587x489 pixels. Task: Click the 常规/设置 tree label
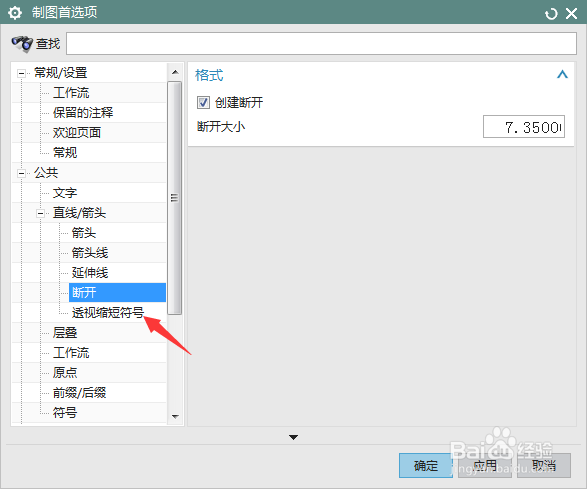coord(61,73)
